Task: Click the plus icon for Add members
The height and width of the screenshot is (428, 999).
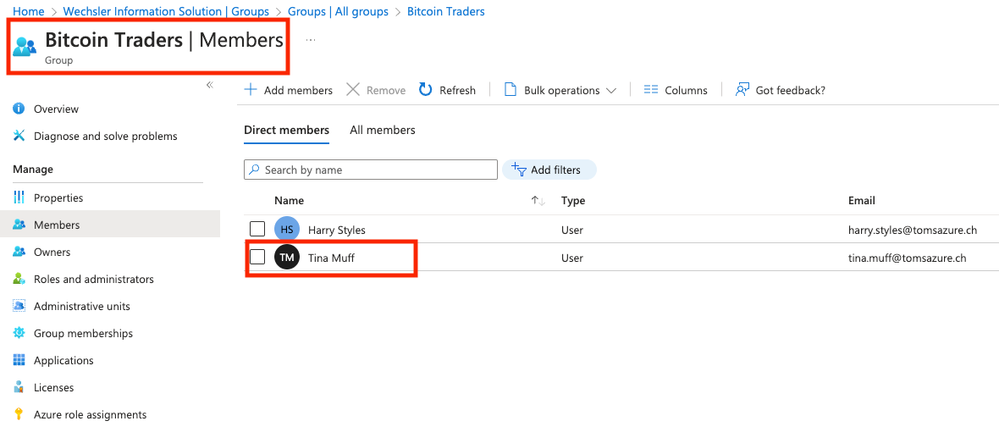Action: click(x=251, y=90)
